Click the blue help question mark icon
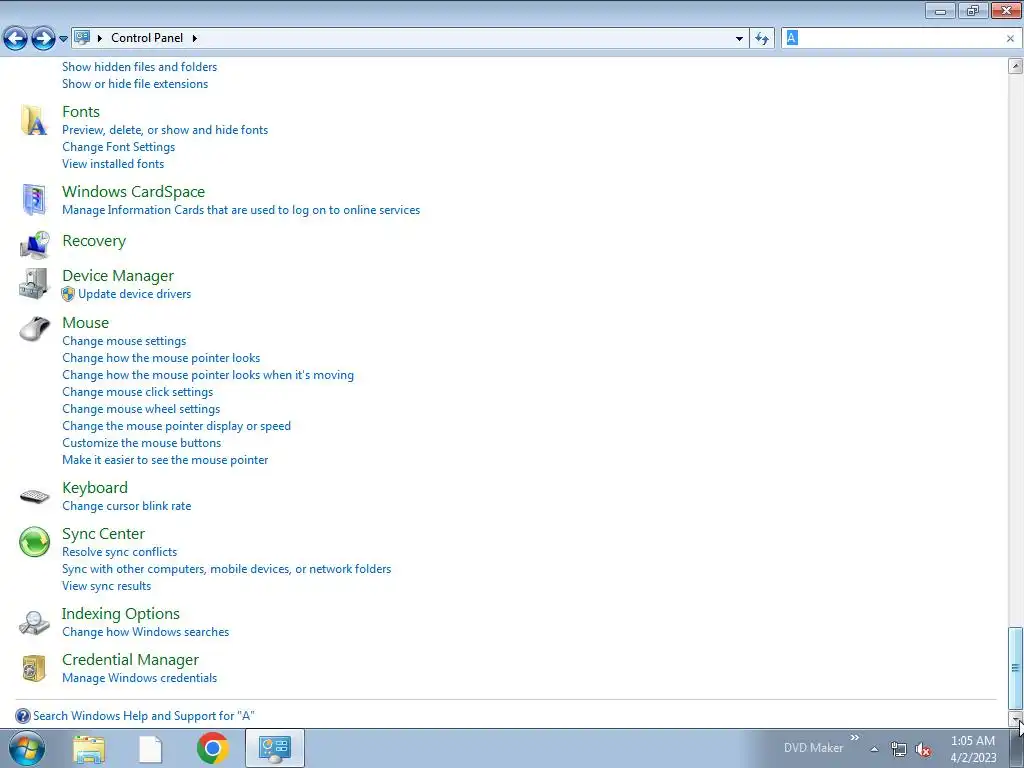 (23, 716)
